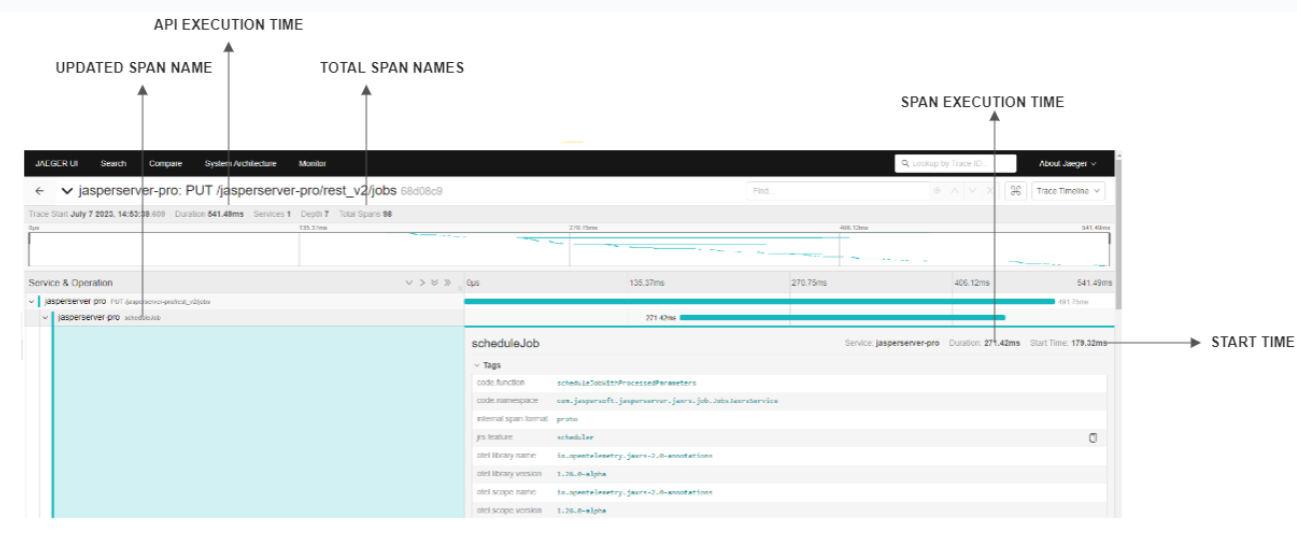Viewport: 1297px width, 542px height.
Task: Click the scheduleJob detail heading
Action: [506, 343]
